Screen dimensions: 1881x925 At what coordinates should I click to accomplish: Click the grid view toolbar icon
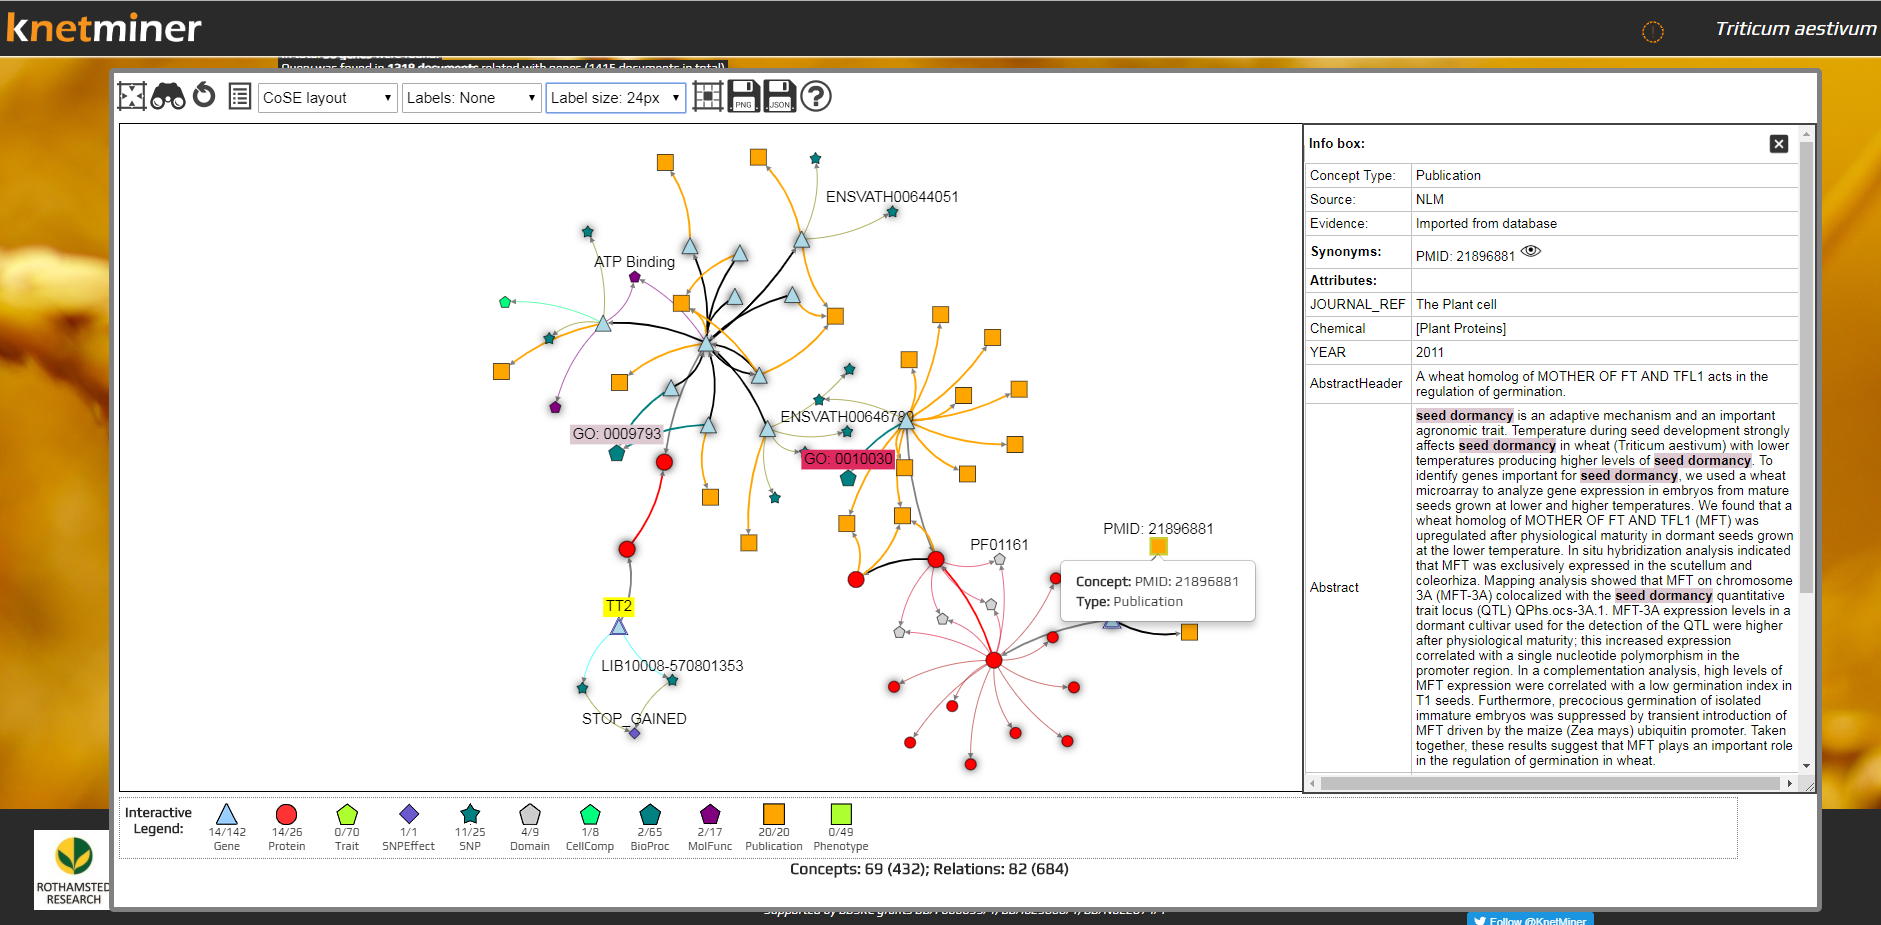(x=708, y=96)
